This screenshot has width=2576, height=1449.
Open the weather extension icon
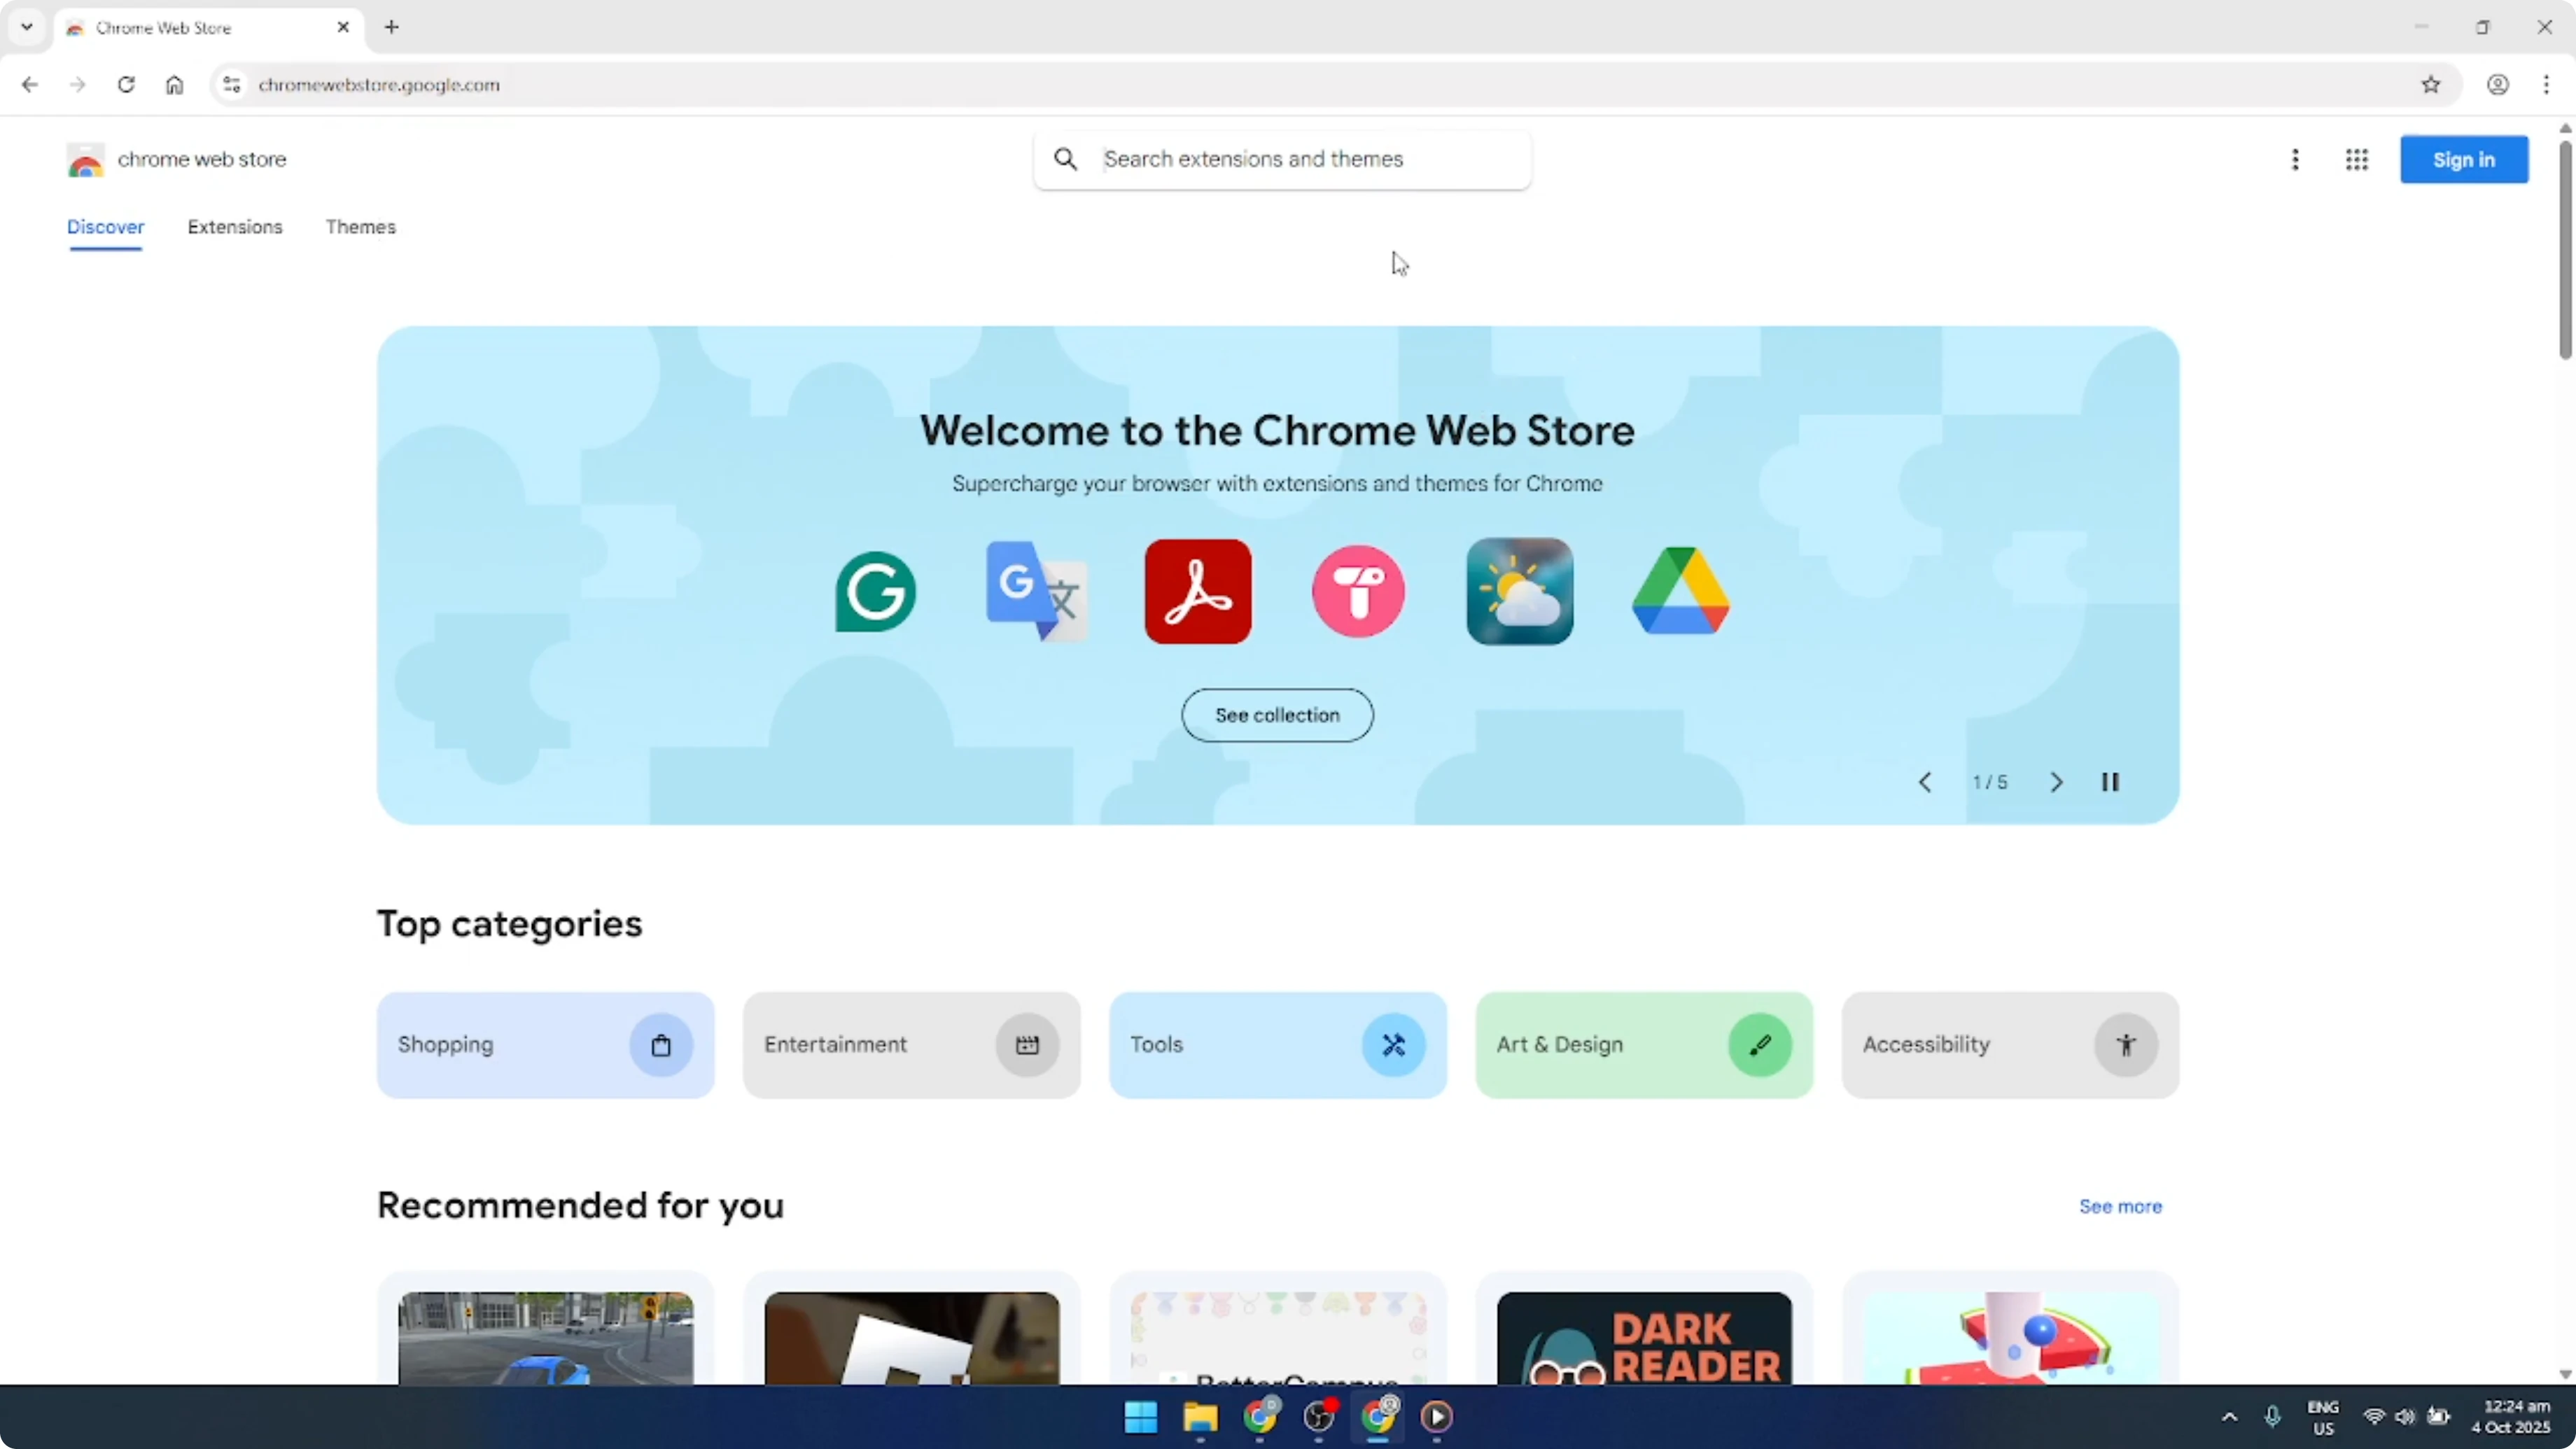pos(1520,591)
